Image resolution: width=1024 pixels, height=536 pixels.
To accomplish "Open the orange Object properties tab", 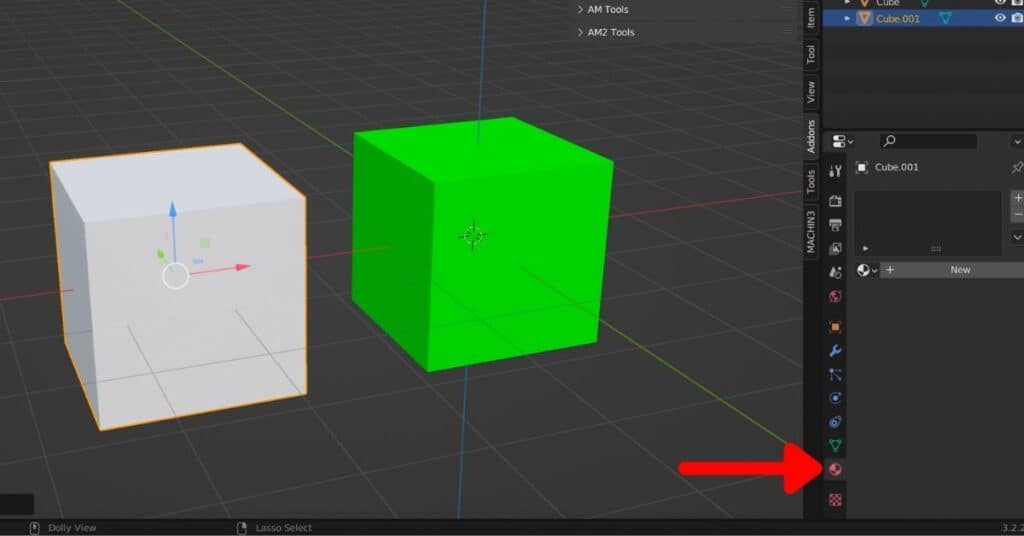I will (836, 326).
